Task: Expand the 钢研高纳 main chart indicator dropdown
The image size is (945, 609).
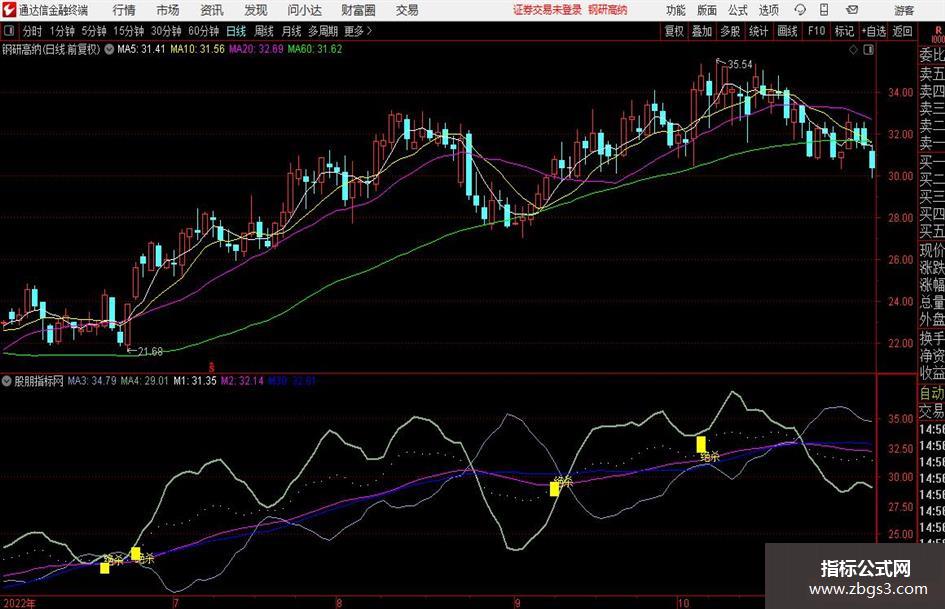Action: click(109, 49)
